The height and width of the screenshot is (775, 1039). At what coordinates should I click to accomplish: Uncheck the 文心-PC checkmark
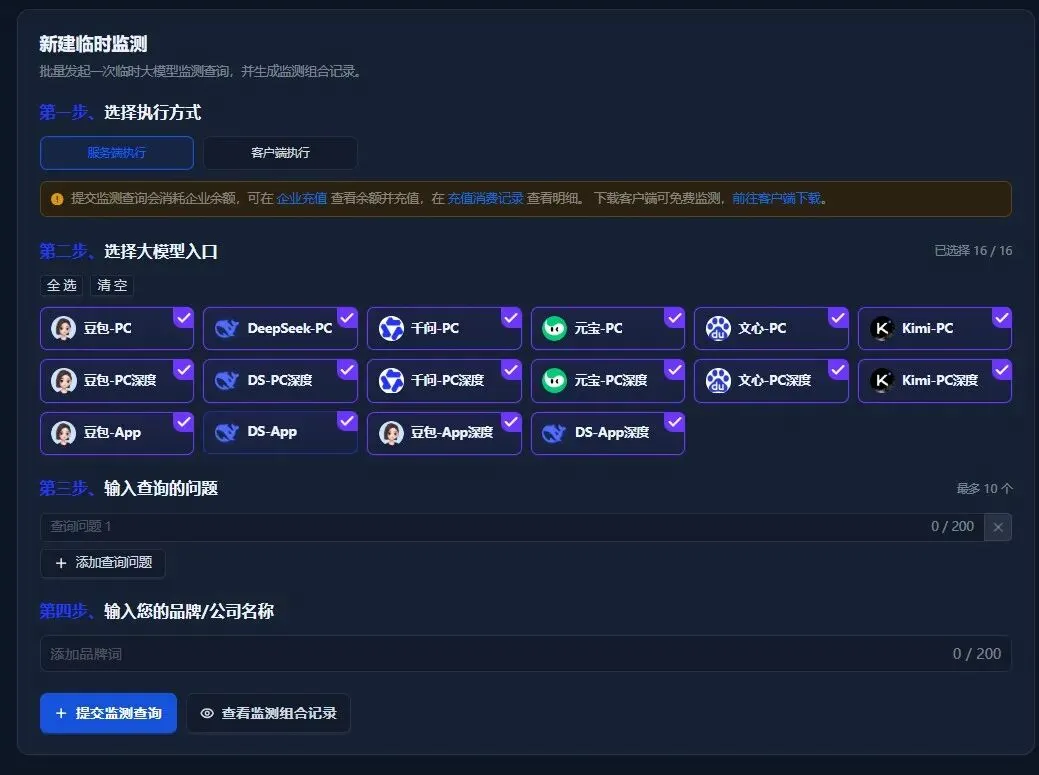tap(838, 317)
